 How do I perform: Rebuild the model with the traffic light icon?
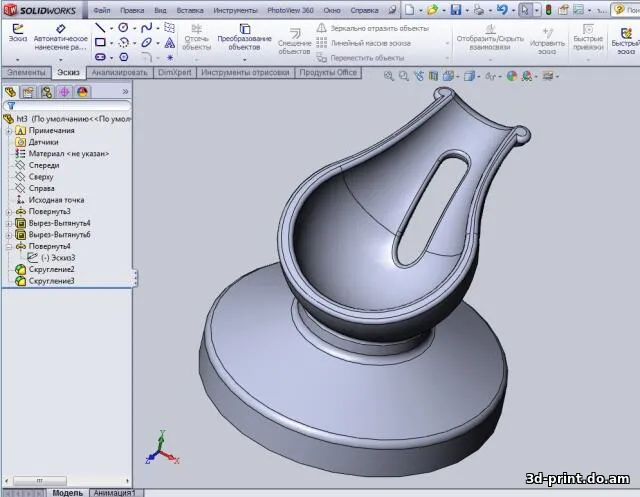(549, 9)
